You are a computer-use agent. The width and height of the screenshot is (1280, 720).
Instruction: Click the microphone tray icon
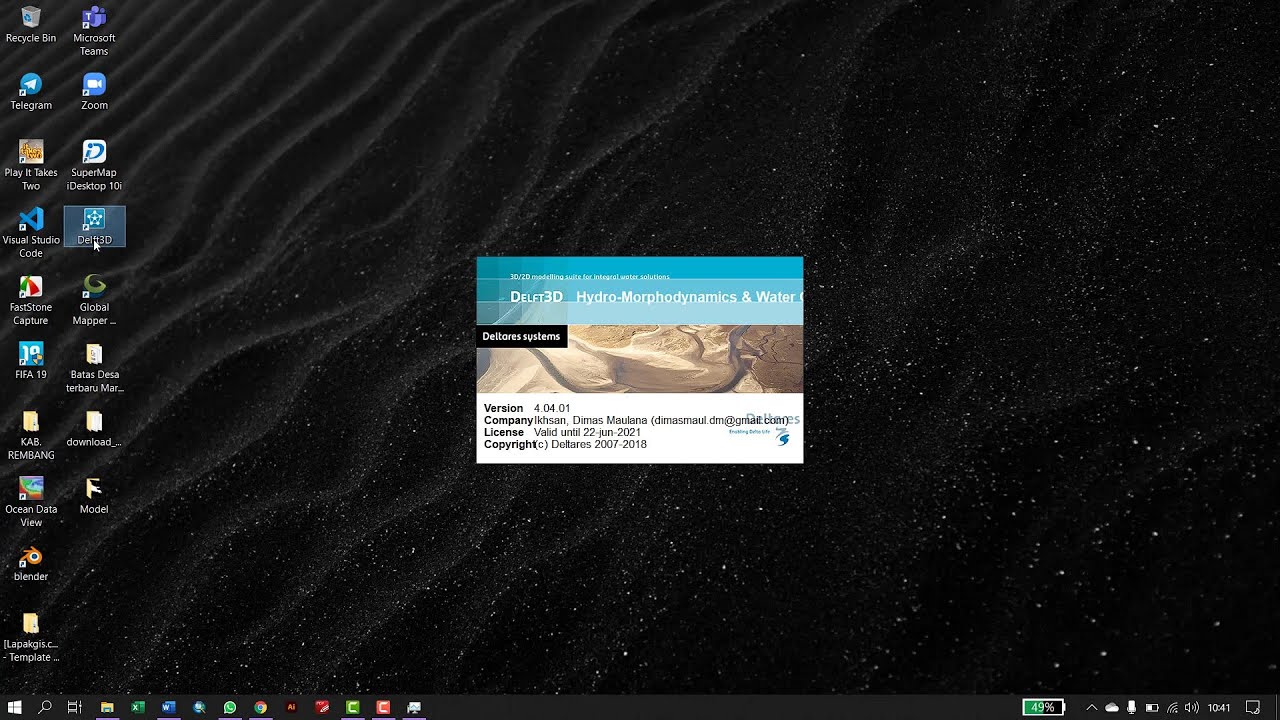(1131, 707)
